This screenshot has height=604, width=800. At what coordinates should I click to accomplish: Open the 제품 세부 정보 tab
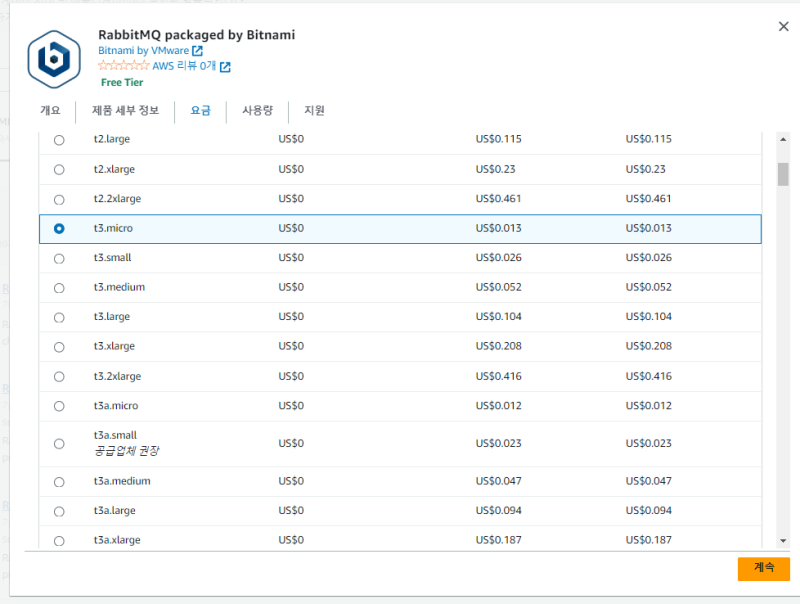pos(126,110)
